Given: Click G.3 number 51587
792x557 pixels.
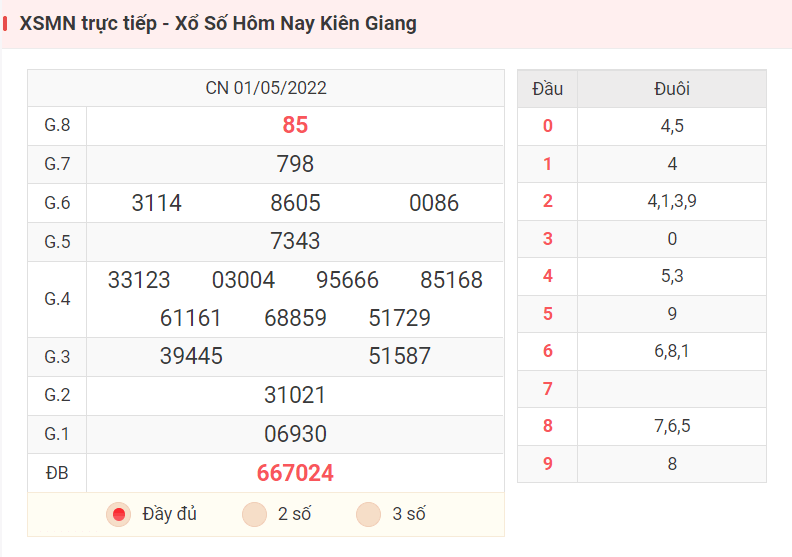Looking at the screenshot, I should [x=400, y=356].
